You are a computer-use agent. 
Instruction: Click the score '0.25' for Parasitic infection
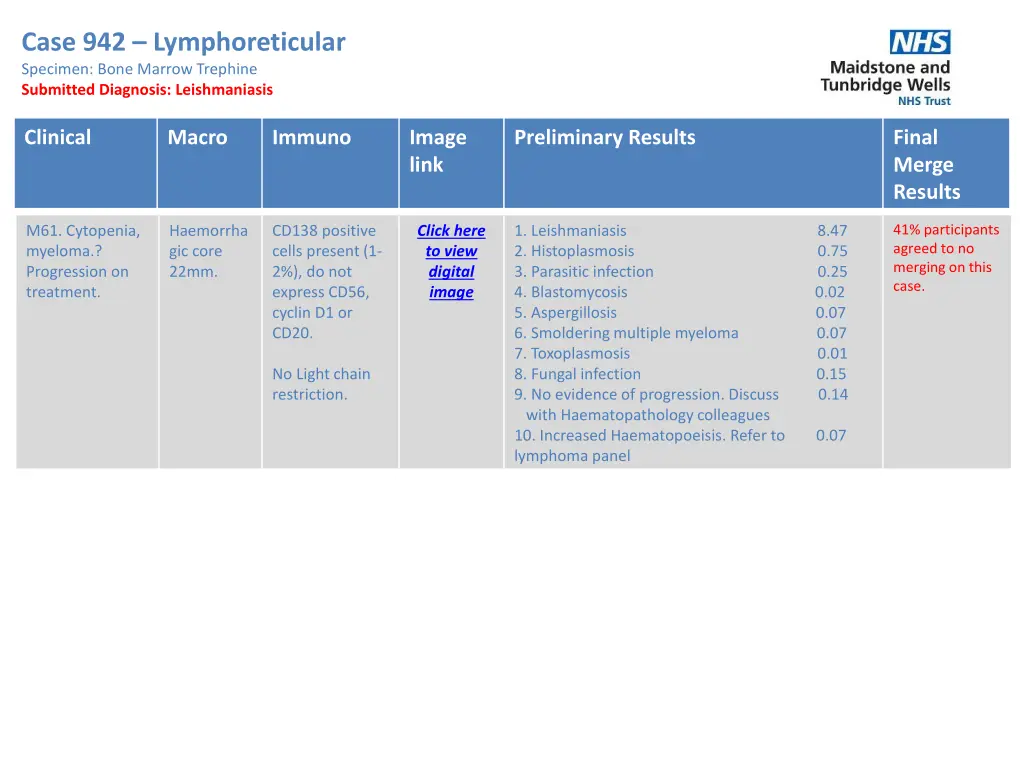point(832,272)
